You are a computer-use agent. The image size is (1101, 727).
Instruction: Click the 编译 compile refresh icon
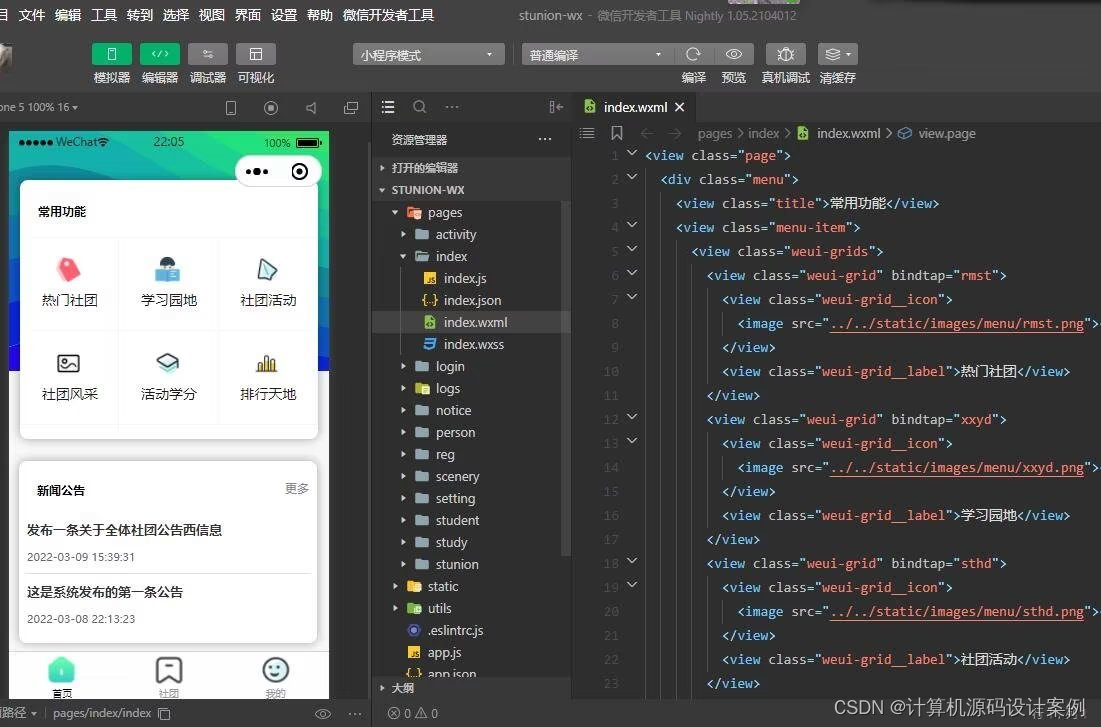(x=693, y=54)
